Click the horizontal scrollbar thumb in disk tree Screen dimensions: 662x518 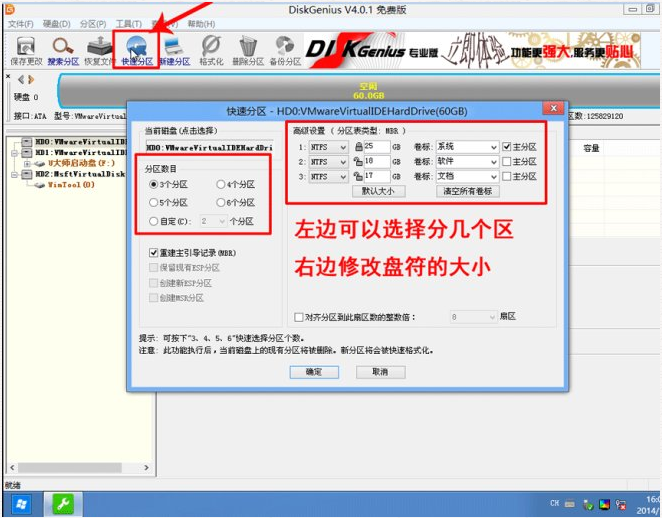tap(70, 468)
